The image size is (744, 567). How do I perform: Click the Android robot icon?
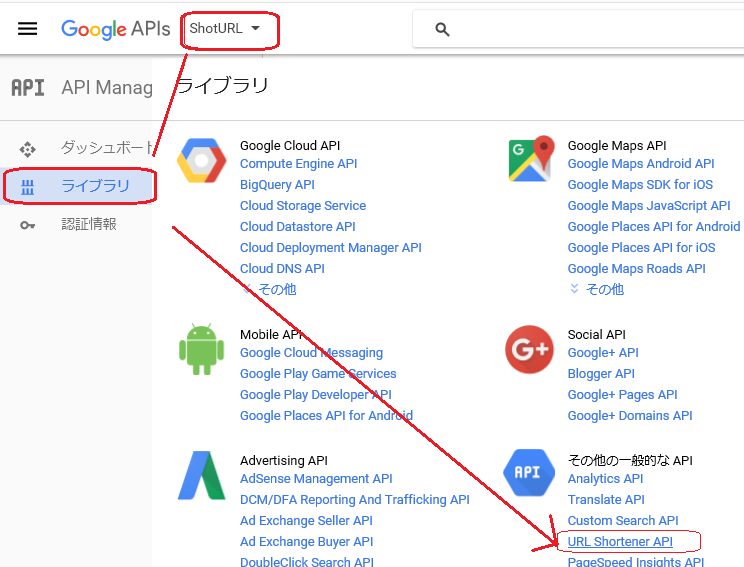click(x=202, y=349)
